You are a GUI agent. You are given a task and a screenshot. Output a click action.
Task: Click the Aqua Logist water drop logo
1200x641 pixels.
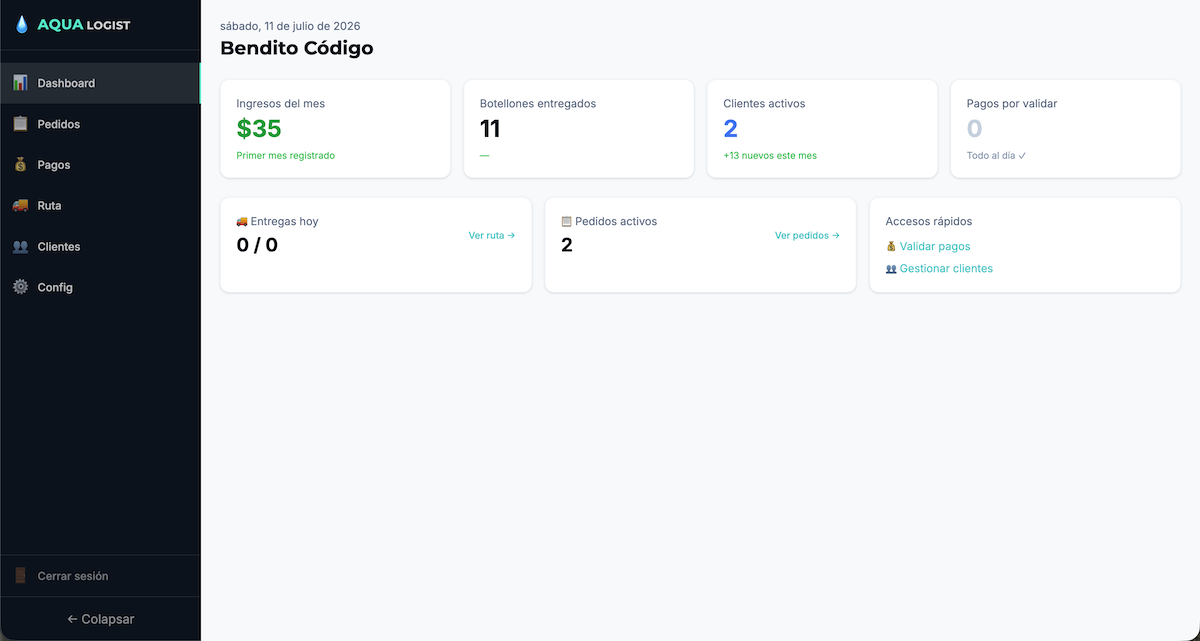tap(22, 25)
